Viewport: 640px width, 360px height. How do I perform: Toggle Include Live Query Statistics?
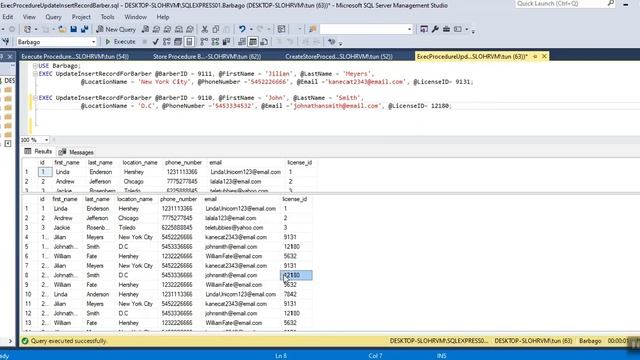click(215, 42)
